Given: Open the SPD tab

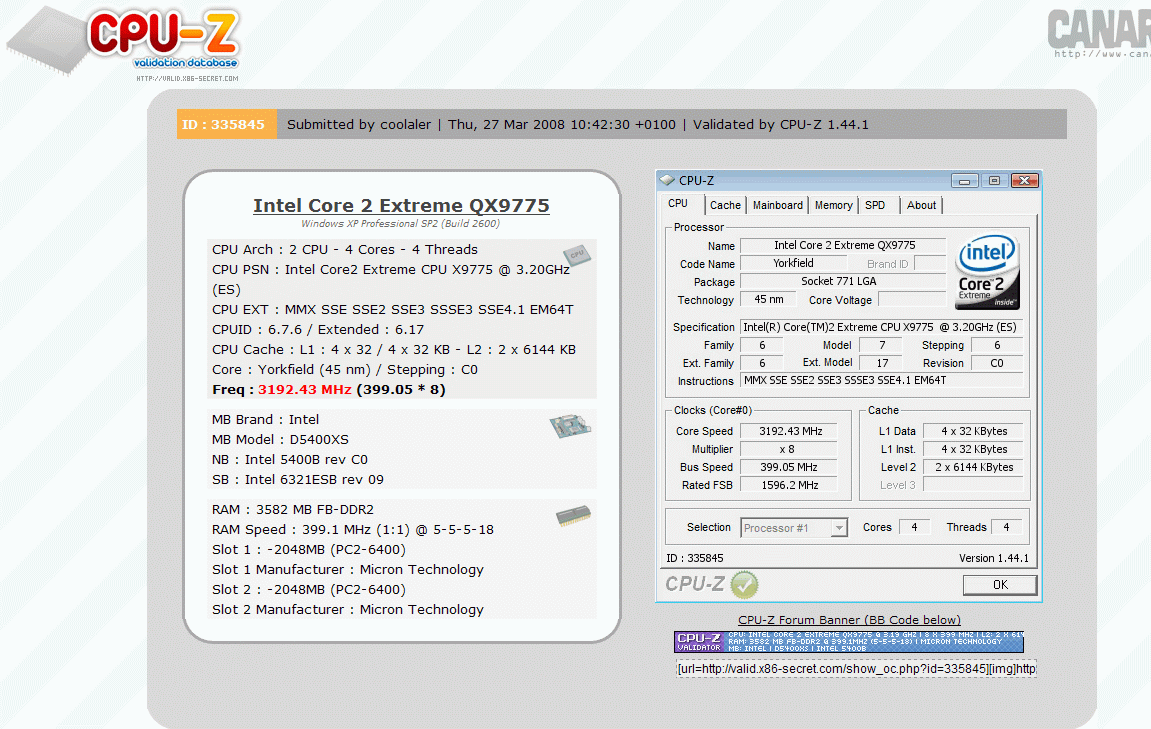Looking at the screenshot, I should point(875,206).
